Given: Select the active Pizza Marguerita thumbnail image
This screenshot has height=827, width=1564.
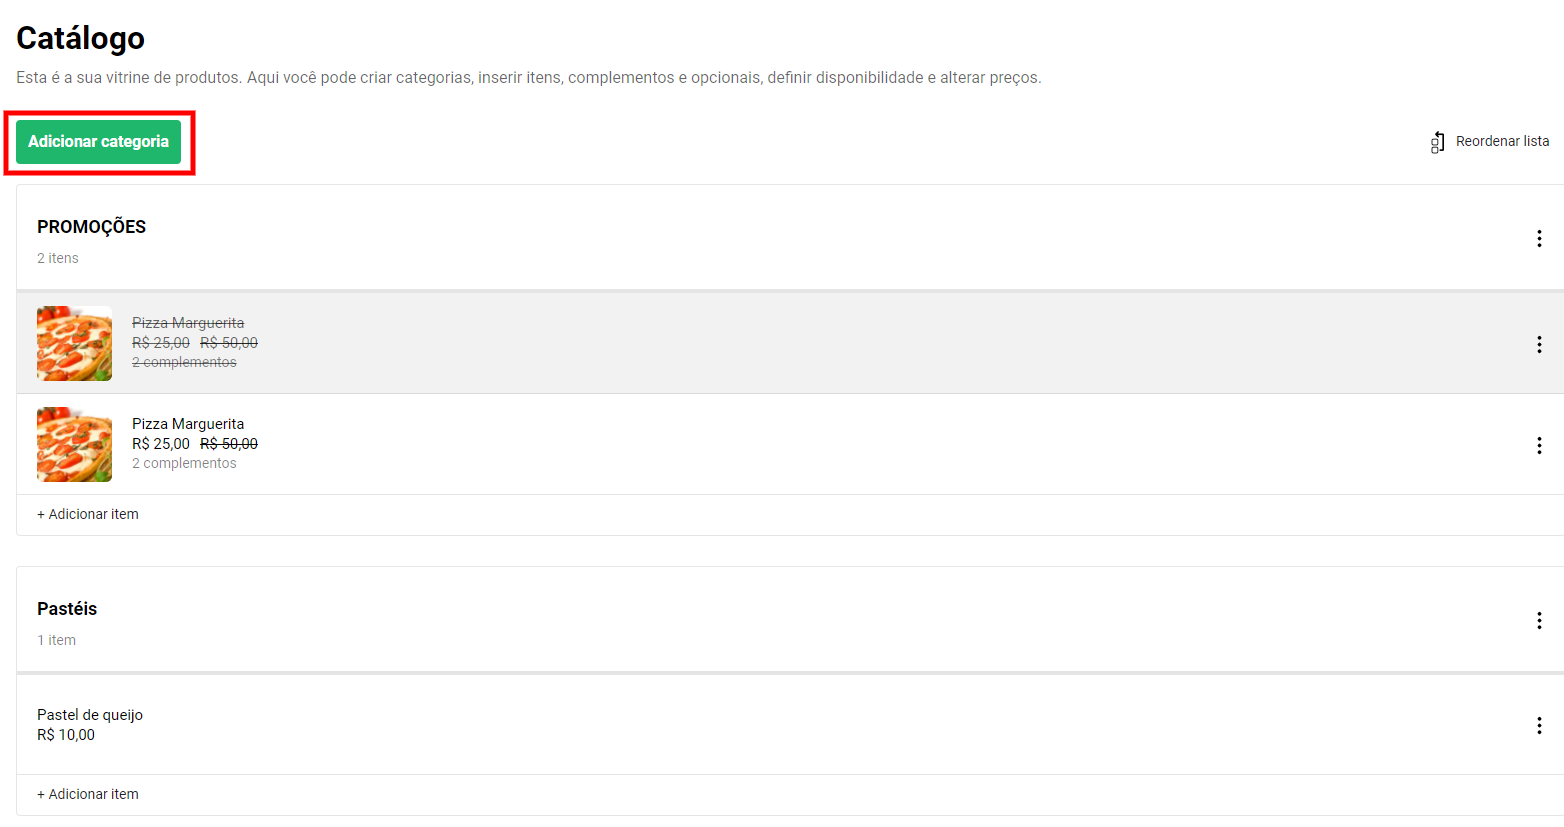Looking at the screenshot, I should (74, 444).
